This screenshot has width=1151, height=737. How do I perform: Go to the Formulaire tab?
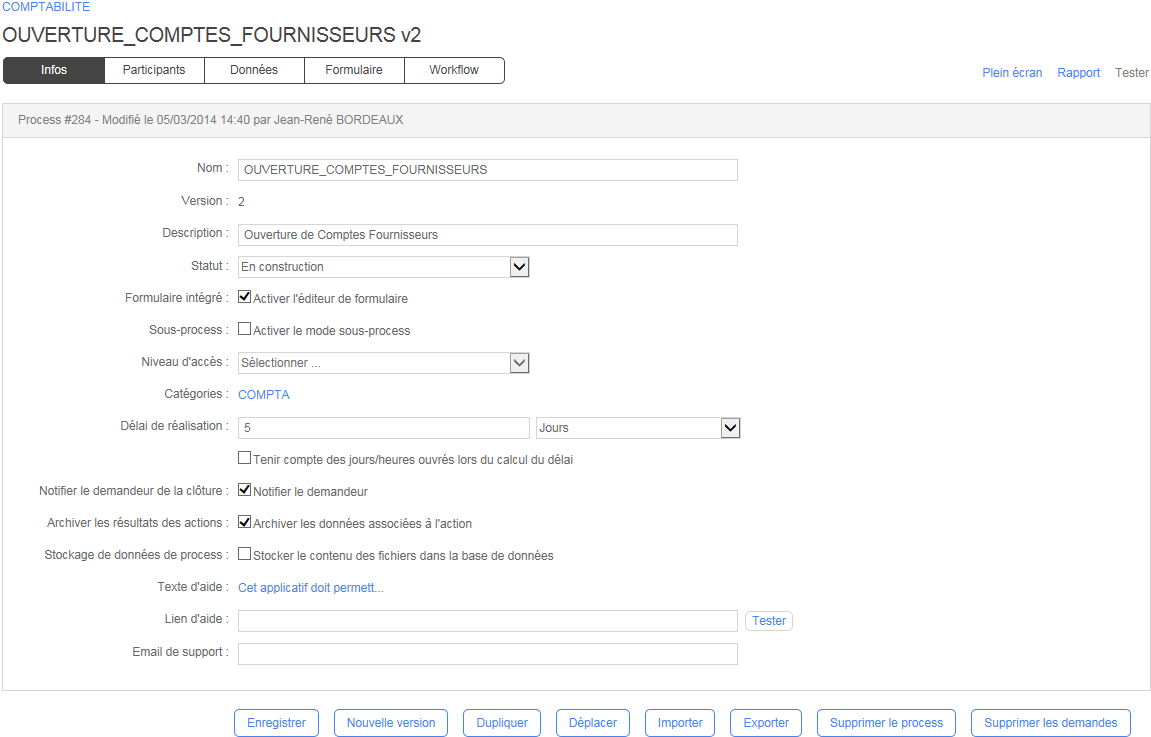coord(354,70)
